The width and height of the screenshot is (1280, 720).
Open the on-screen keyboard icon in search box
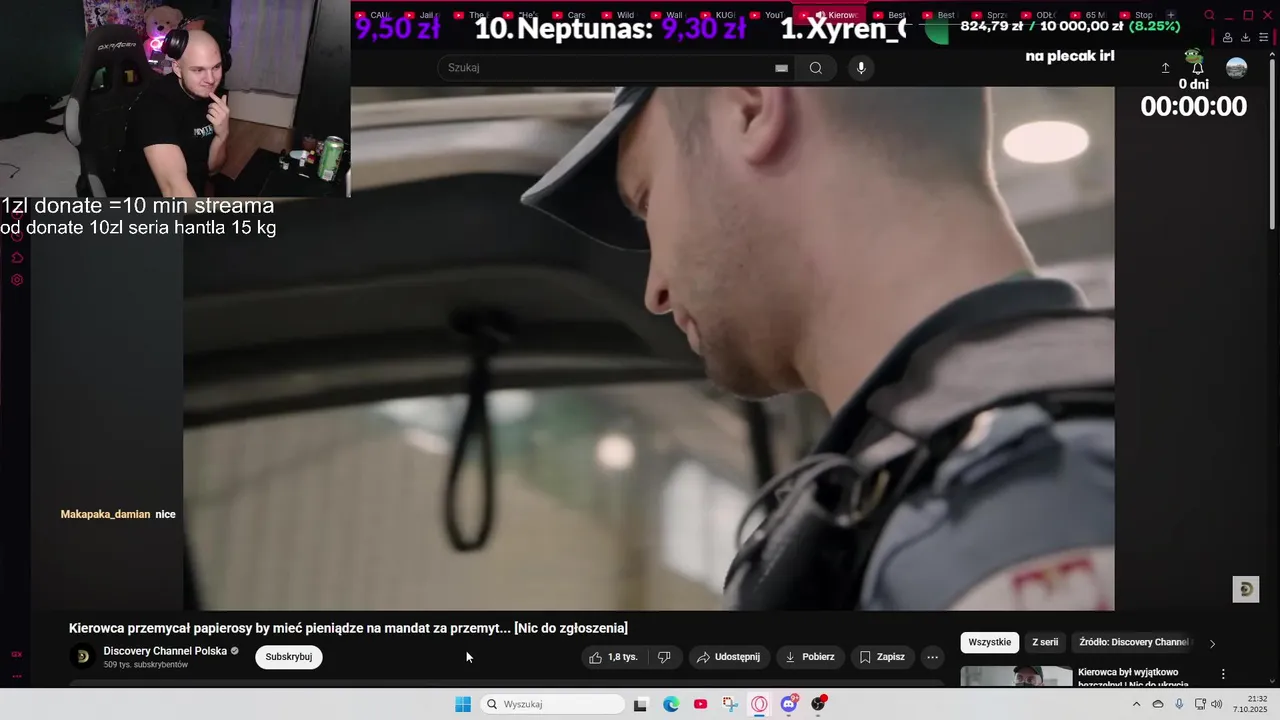[x=781, y=68]
